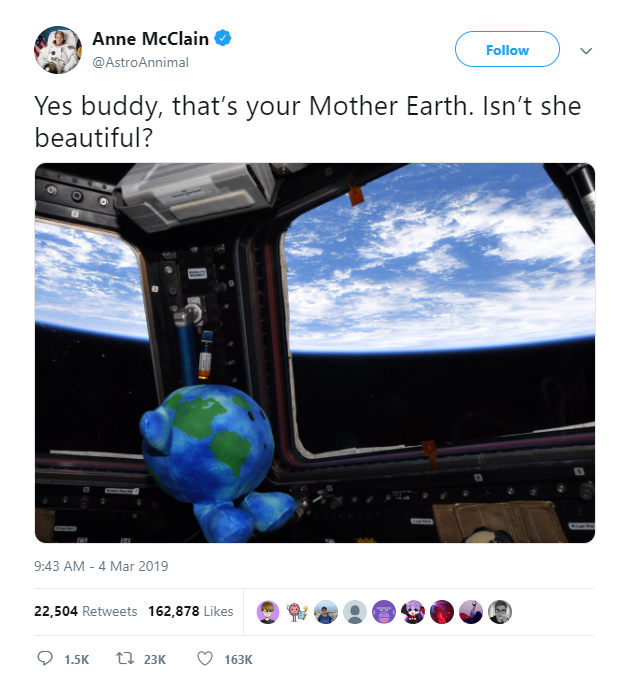This screenshot has height=687, width=630.
Task: Open the 9:43 AM timestamp link
Action: tap(101, 566)
